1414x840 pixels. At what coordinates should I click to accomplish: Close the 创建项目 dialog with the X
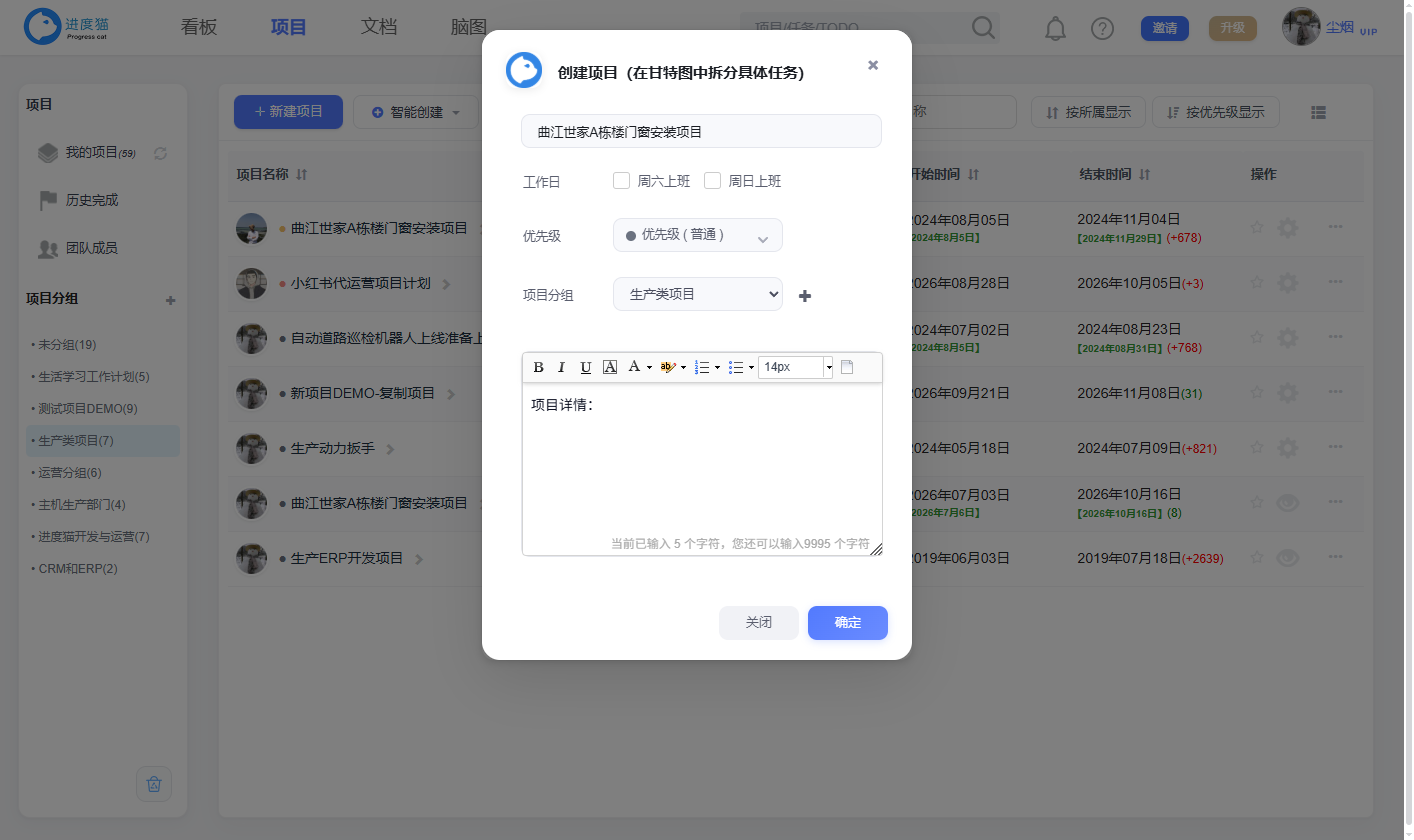point(873,65)
